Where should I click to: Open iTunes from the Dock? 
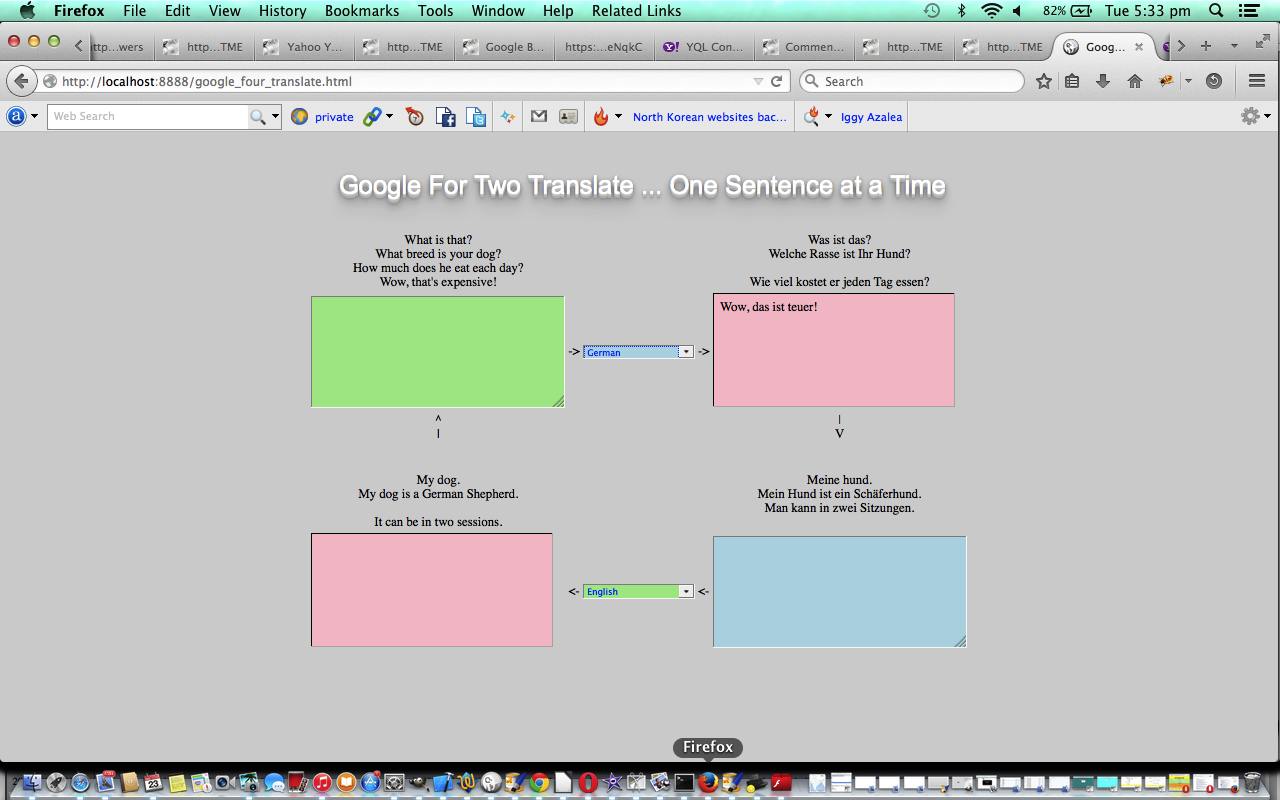click(322, 782)
